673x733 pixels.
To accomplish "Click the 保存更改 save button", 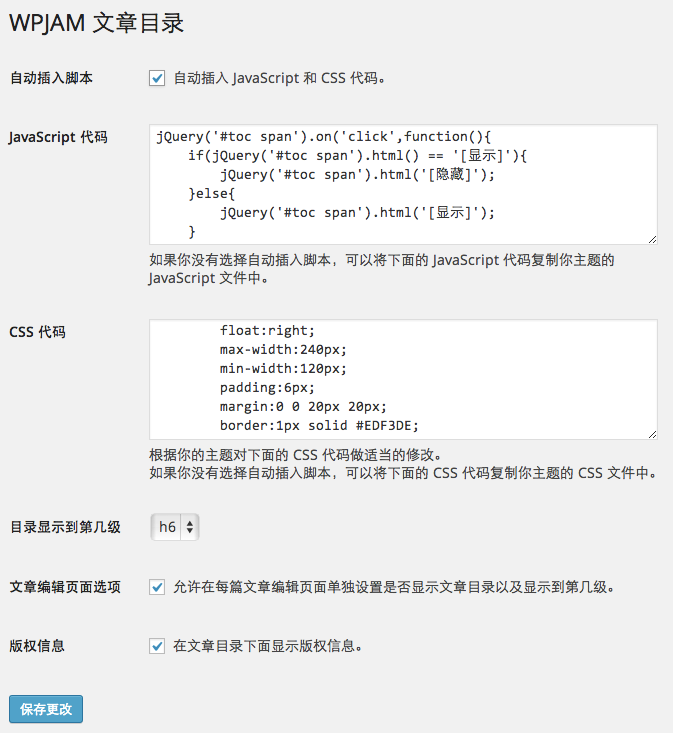I will pyautogui.click(x=46, y=709).
